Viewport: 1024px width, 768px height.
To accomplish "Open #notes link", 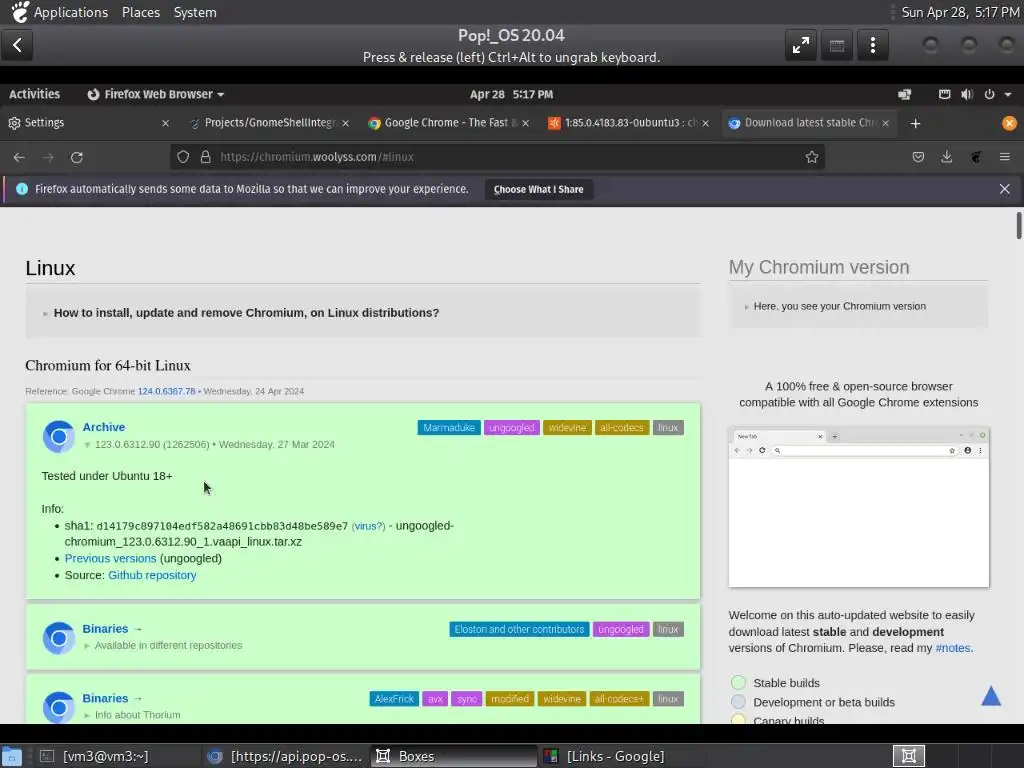I will click(x=953, y=648).
